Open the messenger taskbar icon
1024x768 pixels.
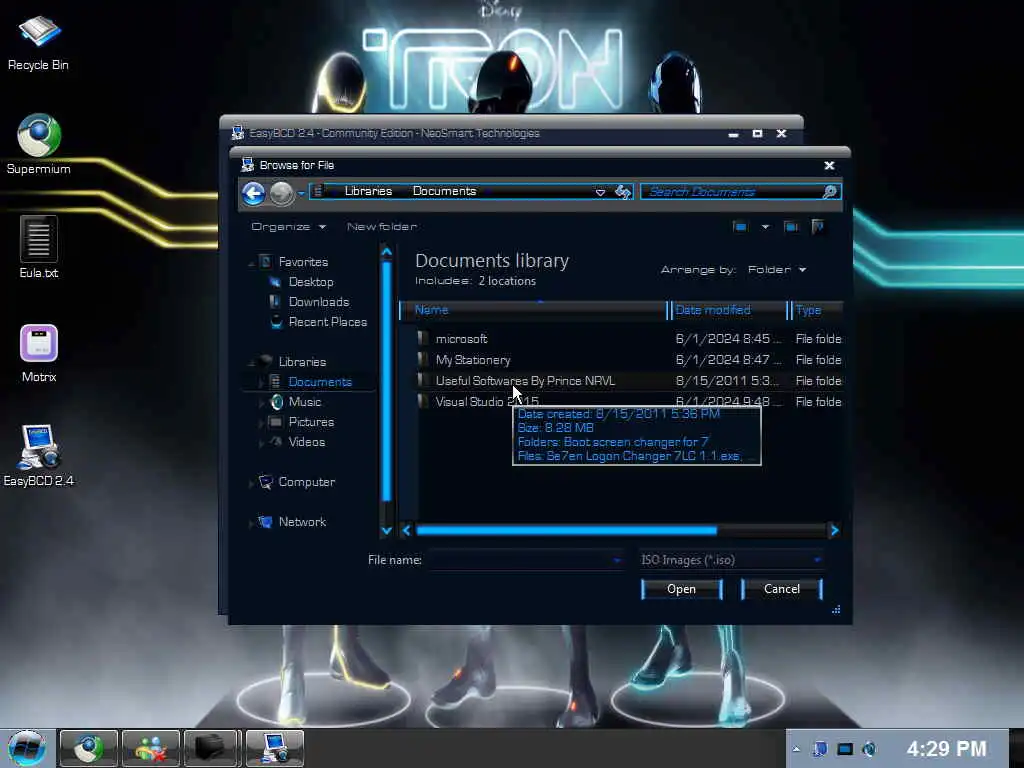(x=150, y=748)
